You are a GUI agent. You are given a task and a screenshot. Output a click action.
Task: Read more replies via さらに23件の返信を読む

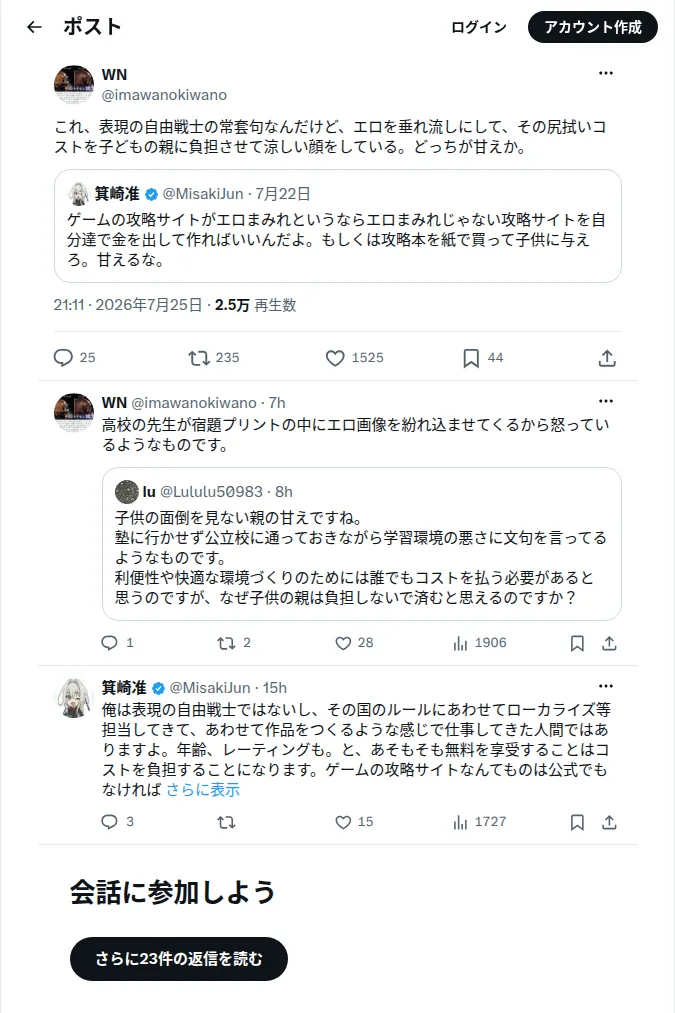tap(178, 959)
